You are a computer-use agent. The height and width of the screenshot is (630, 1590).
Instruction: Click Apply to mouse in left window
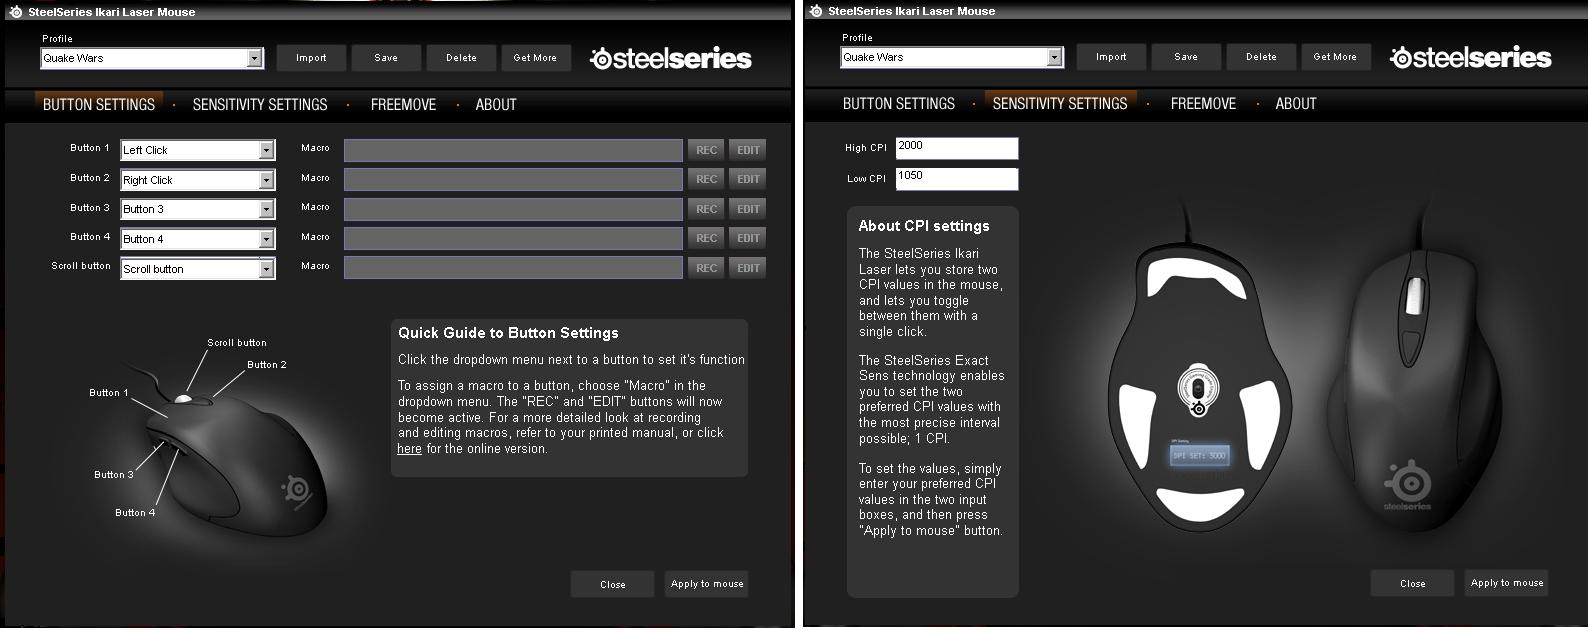click(x=707, y=584)
